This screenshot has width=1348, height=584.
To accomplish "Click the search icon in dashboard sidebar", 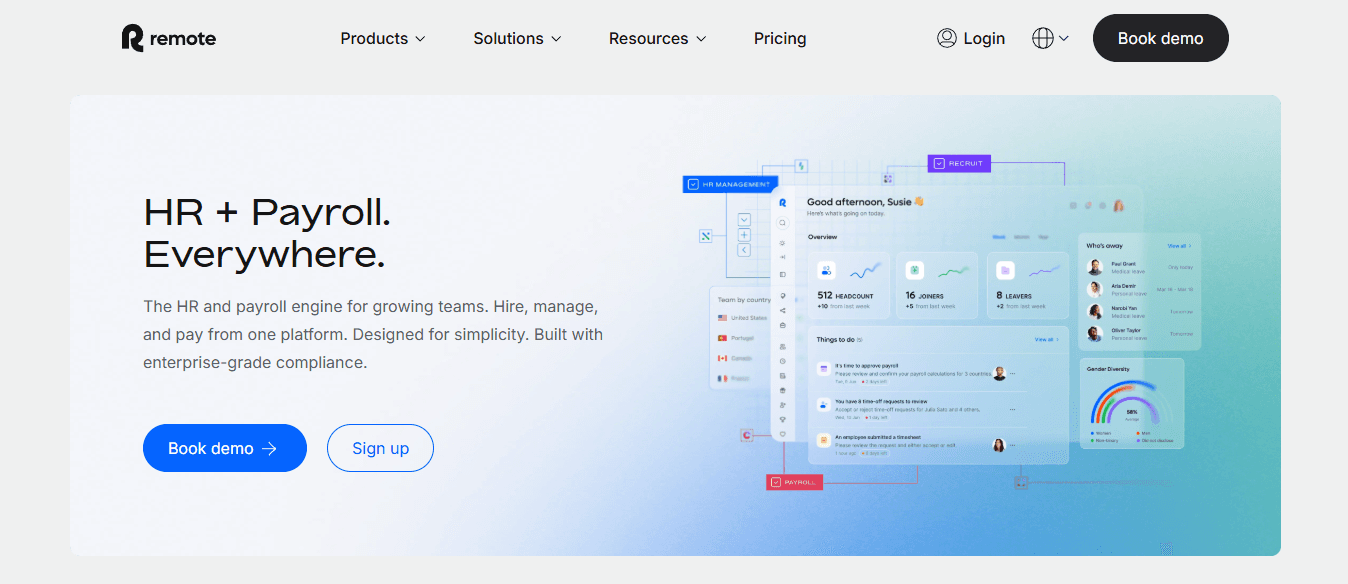I will click(x=783, y=223).
